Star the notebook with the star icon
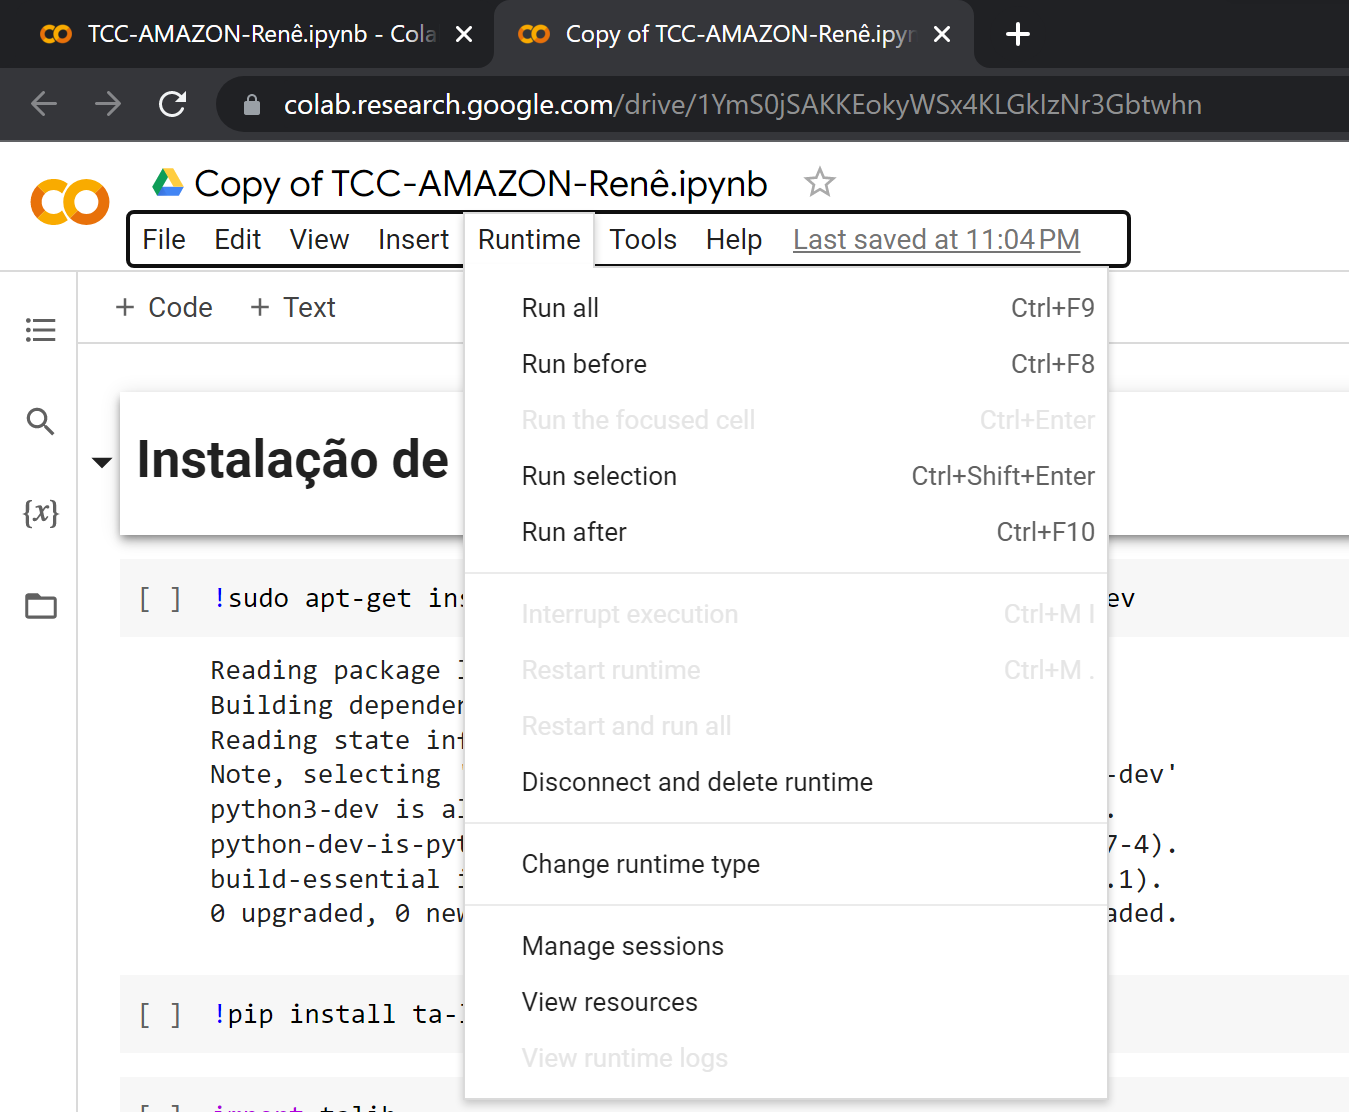Viewport: 1349px width, 1112px height. click(820, 182)
